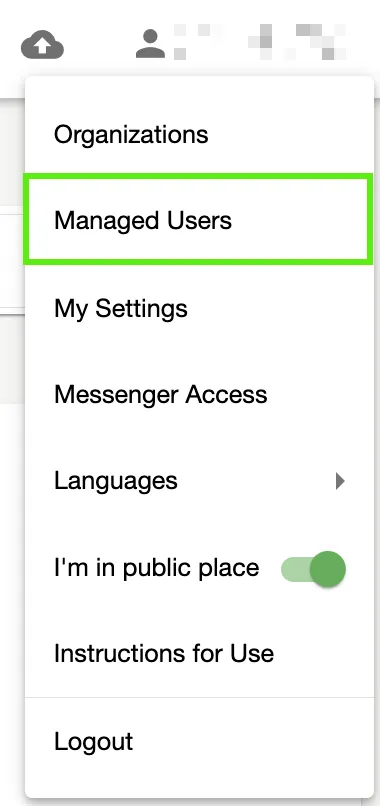Click the empty space right of My Settings
The image size is (380, 806).
click(x=278, y=309)
